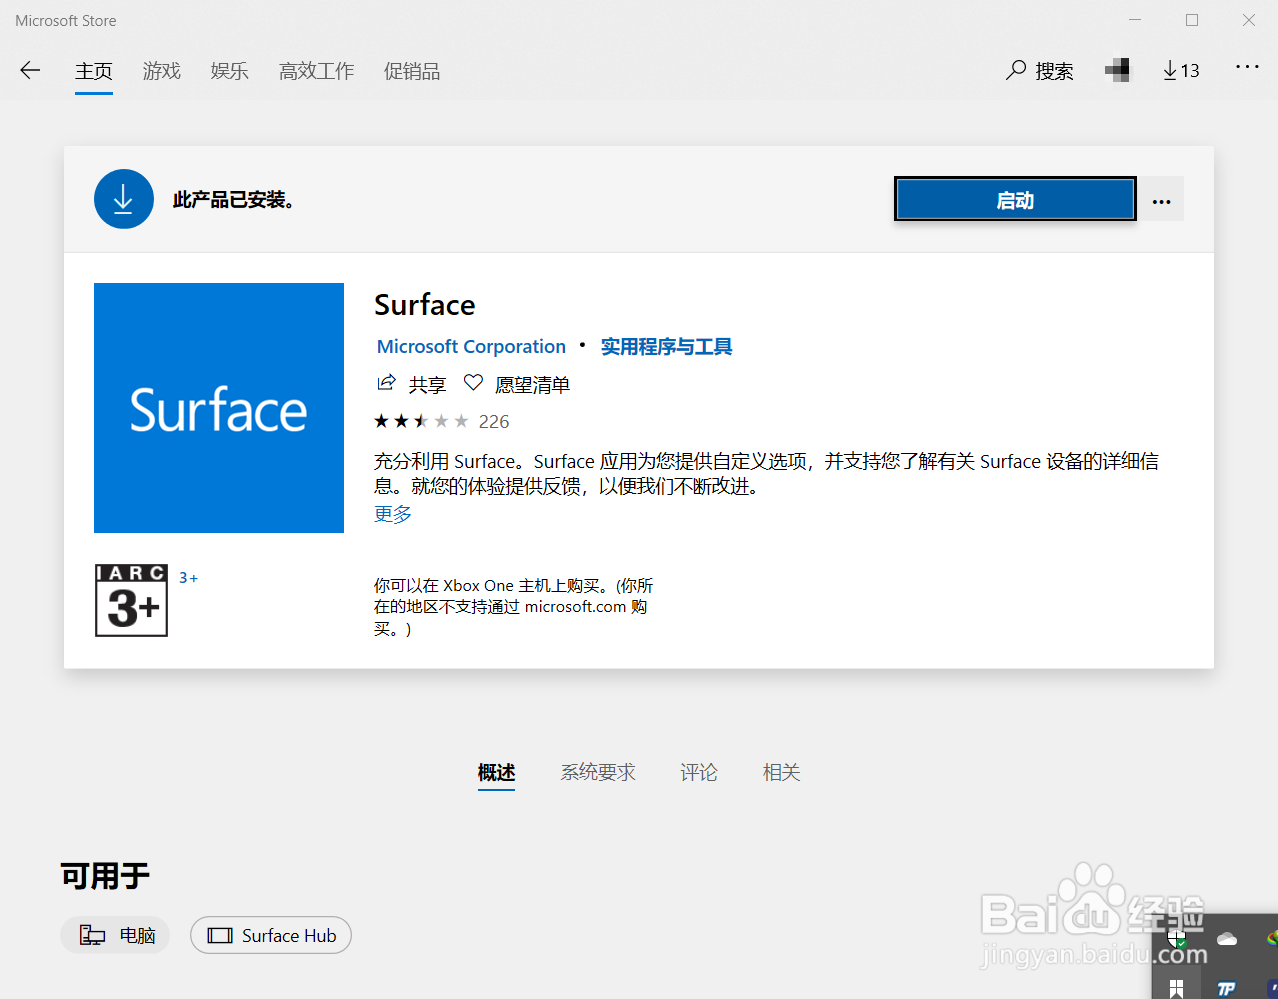
Task: Launch the app with 启动 button
Action: [x=1014, y=199]
